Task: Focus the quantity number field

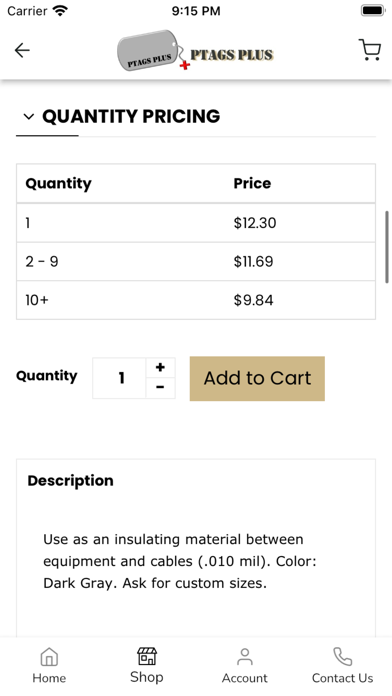Action: point(119,378)
